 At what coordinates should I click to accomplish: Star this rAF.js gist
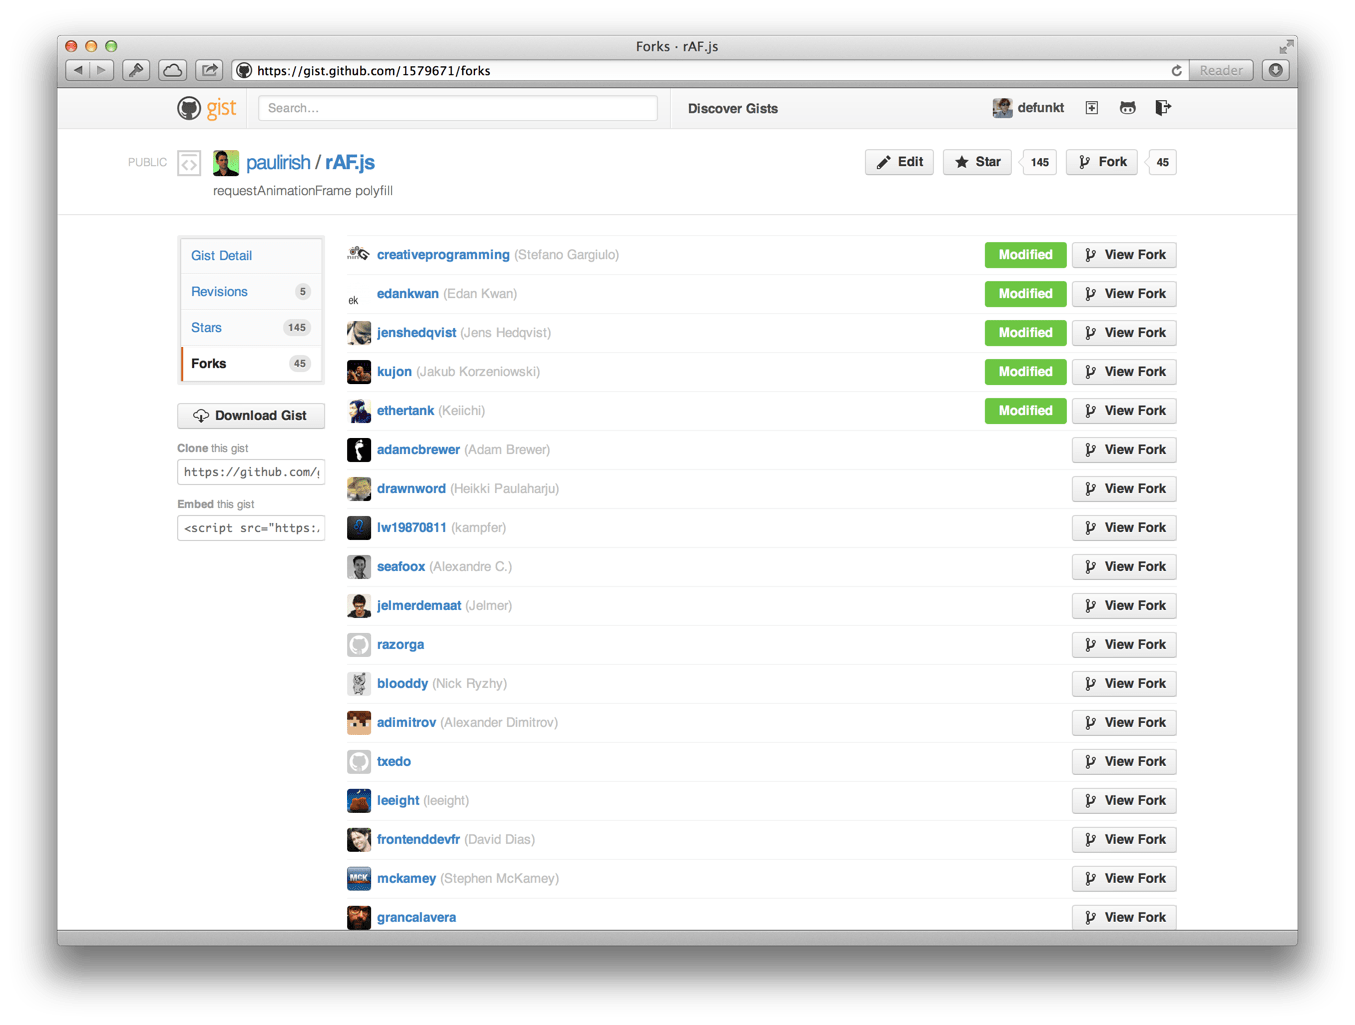pos(978,162)
